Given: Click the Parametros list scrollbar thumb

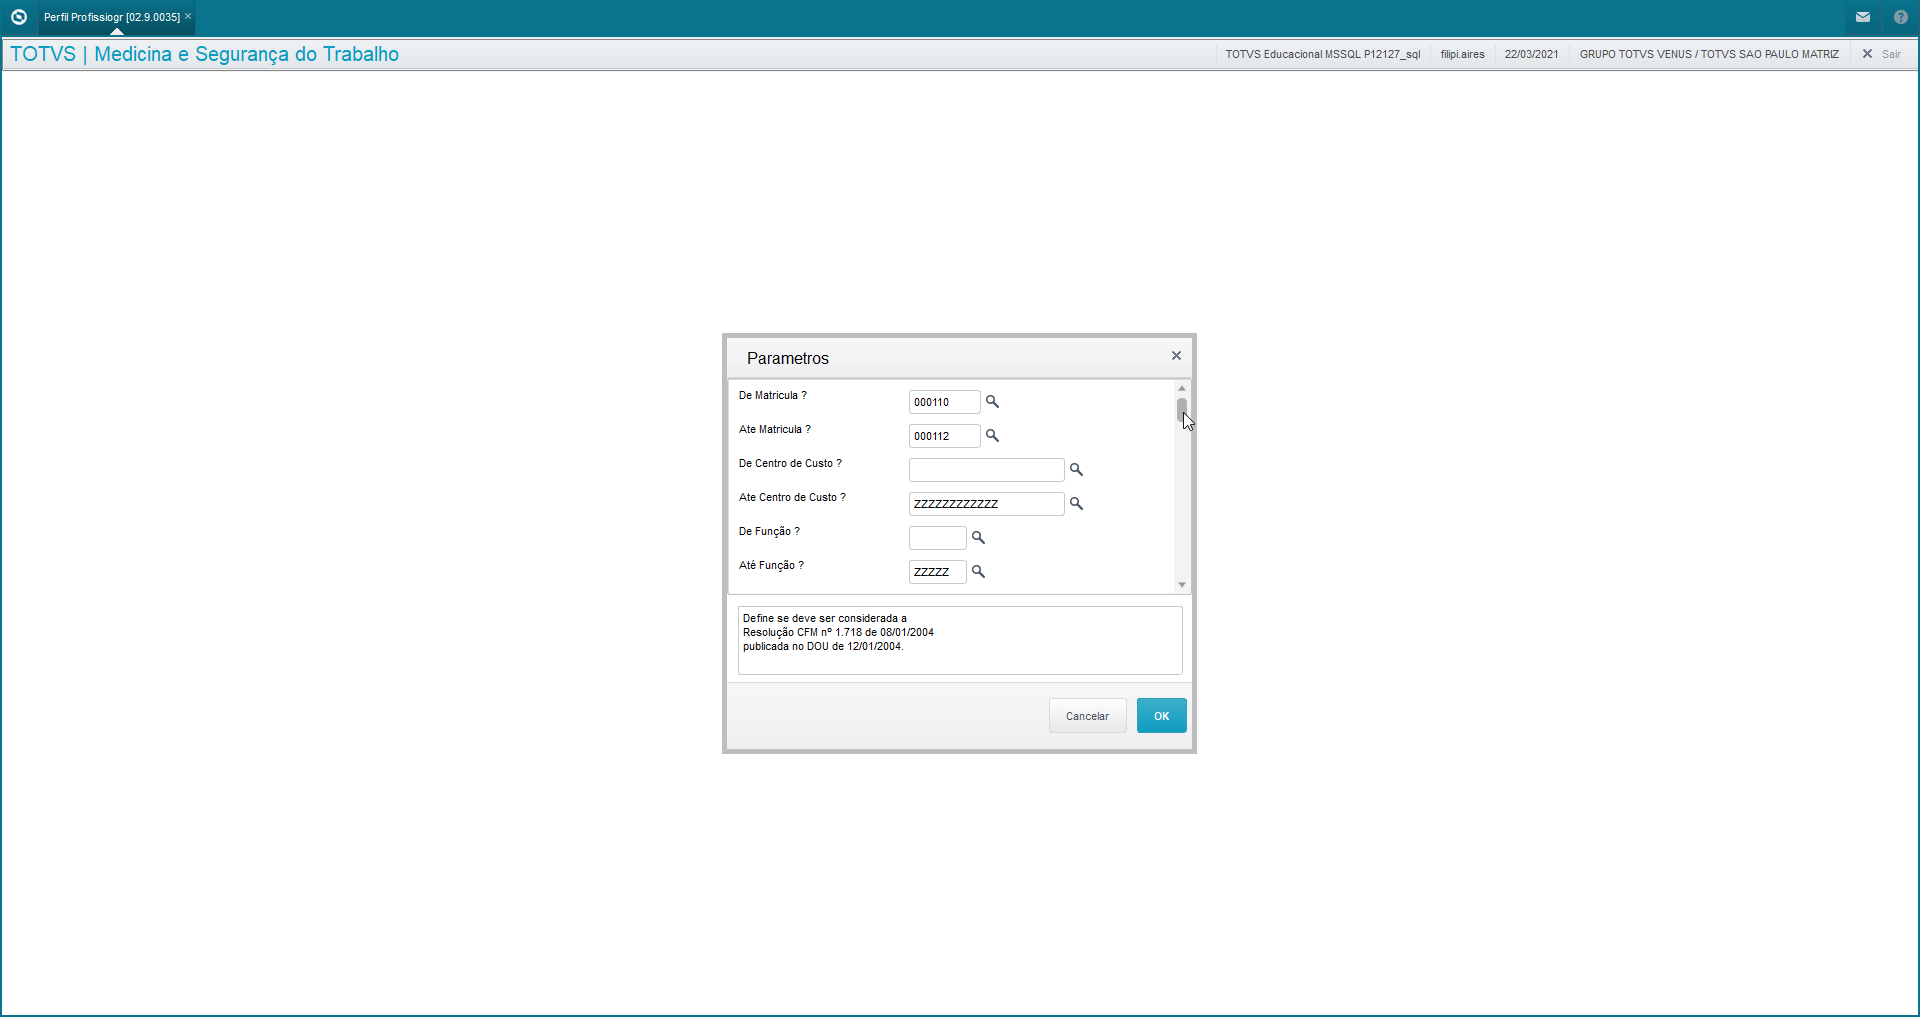Looking at the screenshot, I should click(x=1182, y=411).
